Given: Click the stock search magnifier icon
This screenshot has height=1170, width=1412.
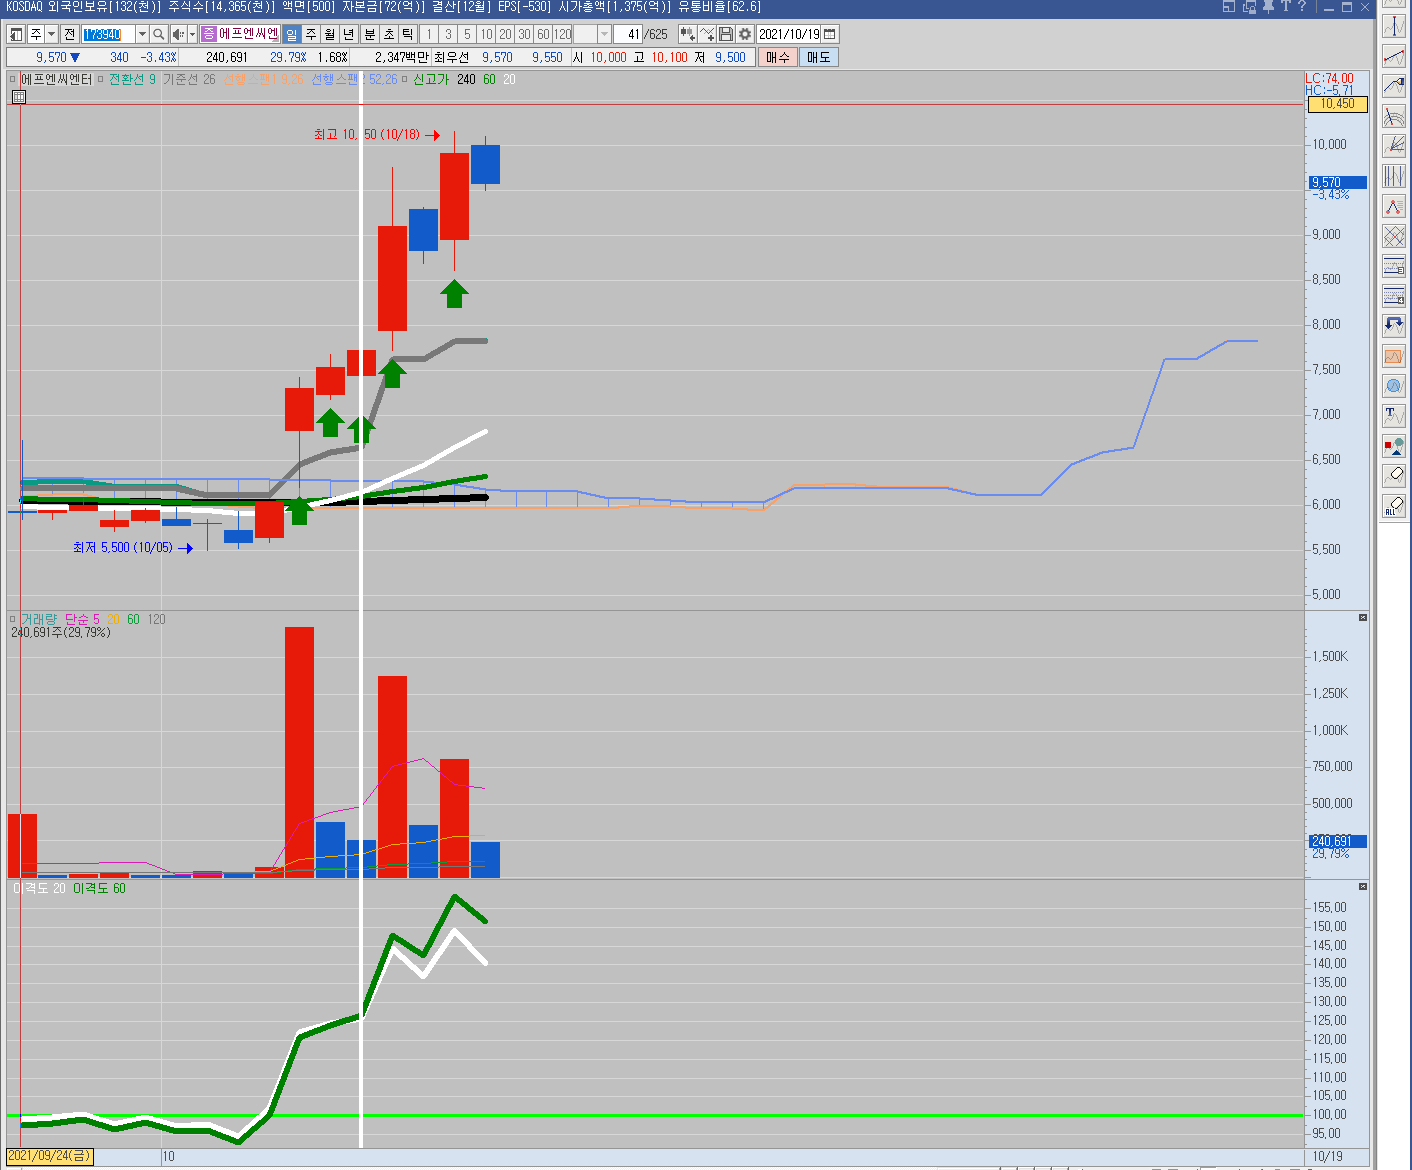Looking at the screenshot, I should (158, 34).
